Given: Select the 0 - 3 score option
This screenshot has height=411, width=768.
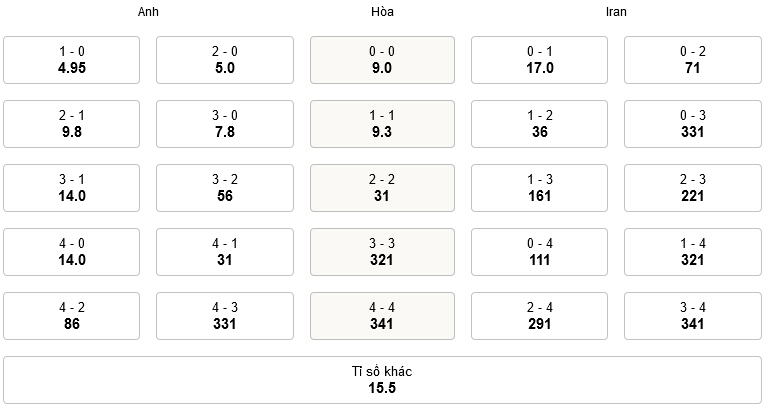Looking at the screenshot, I should (x=693, y=124).
